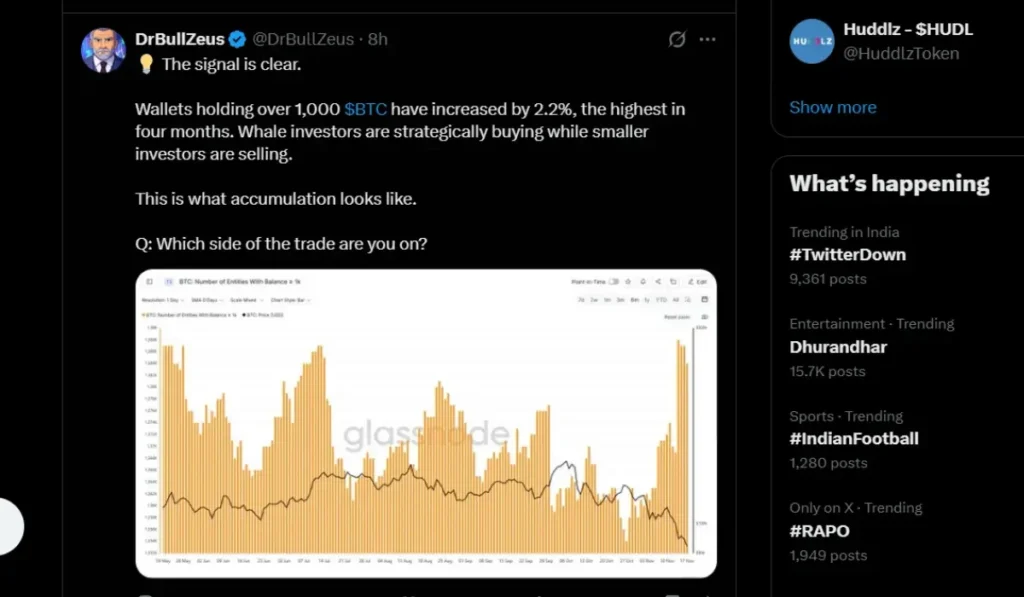Click the #TwitterDown trending topic

[x=848, y=254]
